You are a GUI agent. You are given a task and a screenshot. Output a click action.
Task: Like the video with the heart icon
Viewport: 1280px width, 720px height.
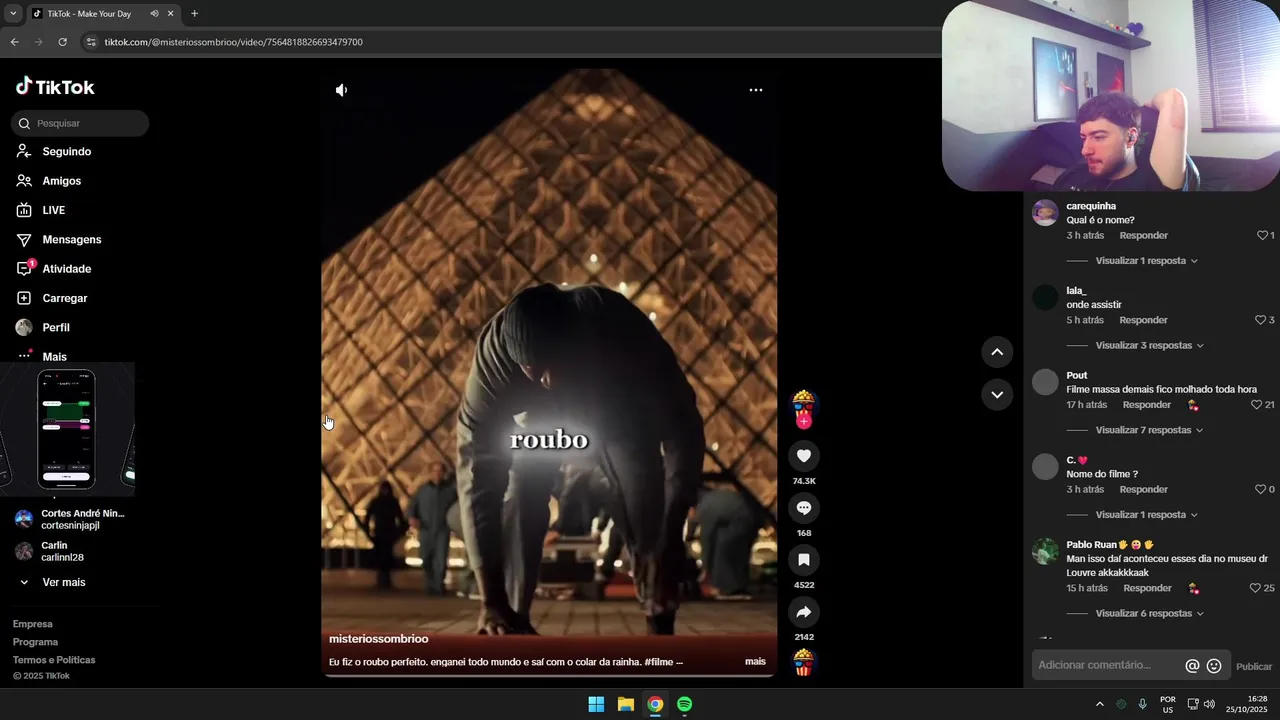click(804, 456)
